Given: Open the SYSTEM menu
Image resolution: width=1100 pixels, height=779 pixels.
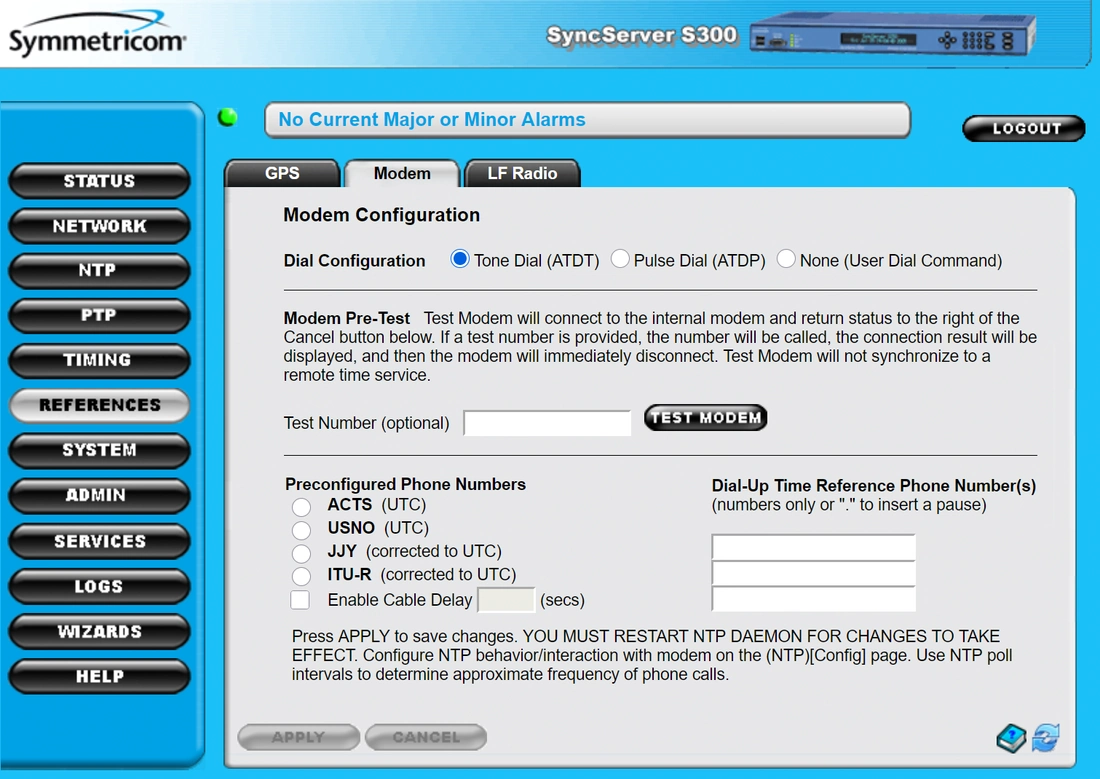Looking at the screenshot, I should click(x=100, y=451).
